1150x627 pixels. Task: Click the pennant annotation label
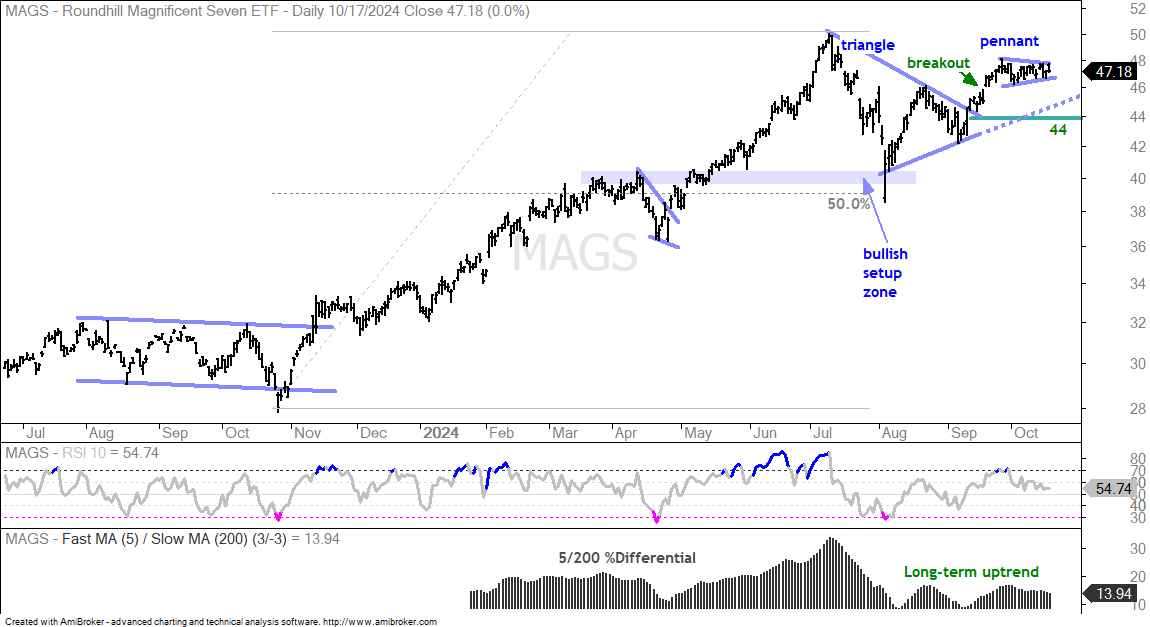1009,41
